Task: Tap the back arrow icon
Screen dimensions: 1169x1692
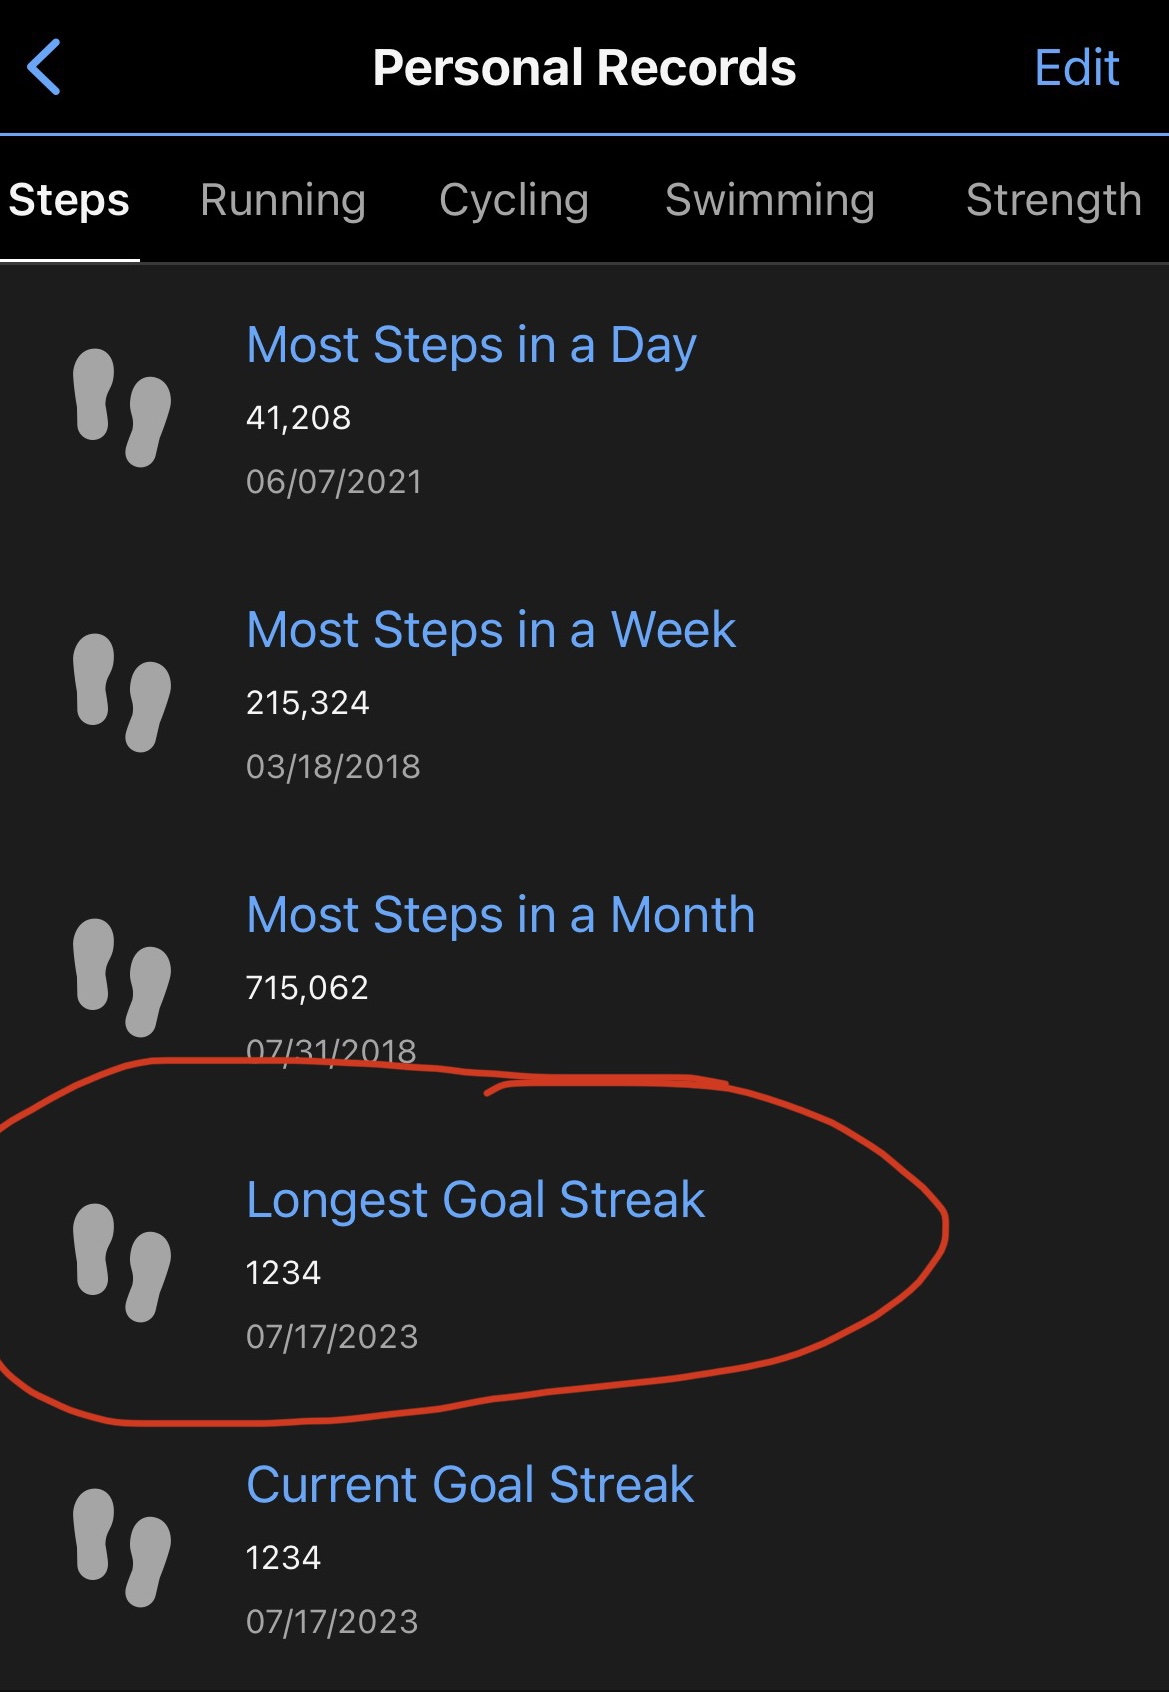Action: [x=45, y=67]
